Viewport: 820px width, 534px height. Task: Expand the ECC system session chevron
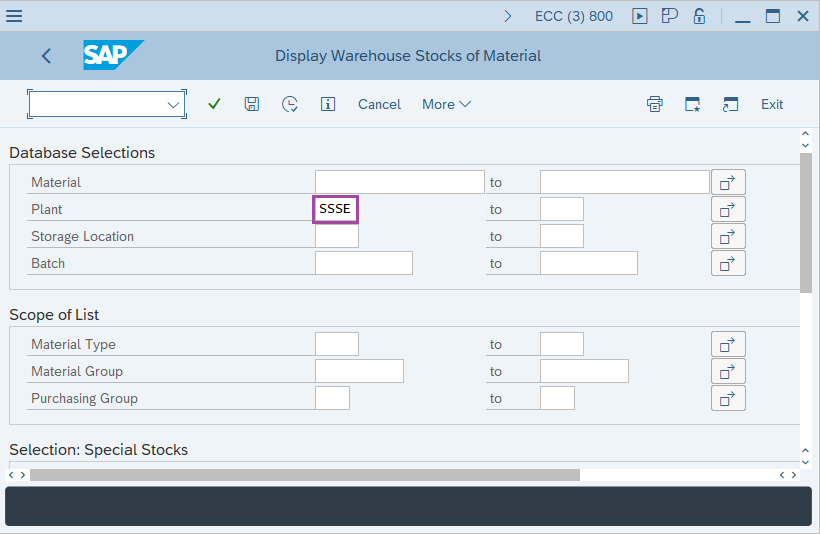point(508,16)
